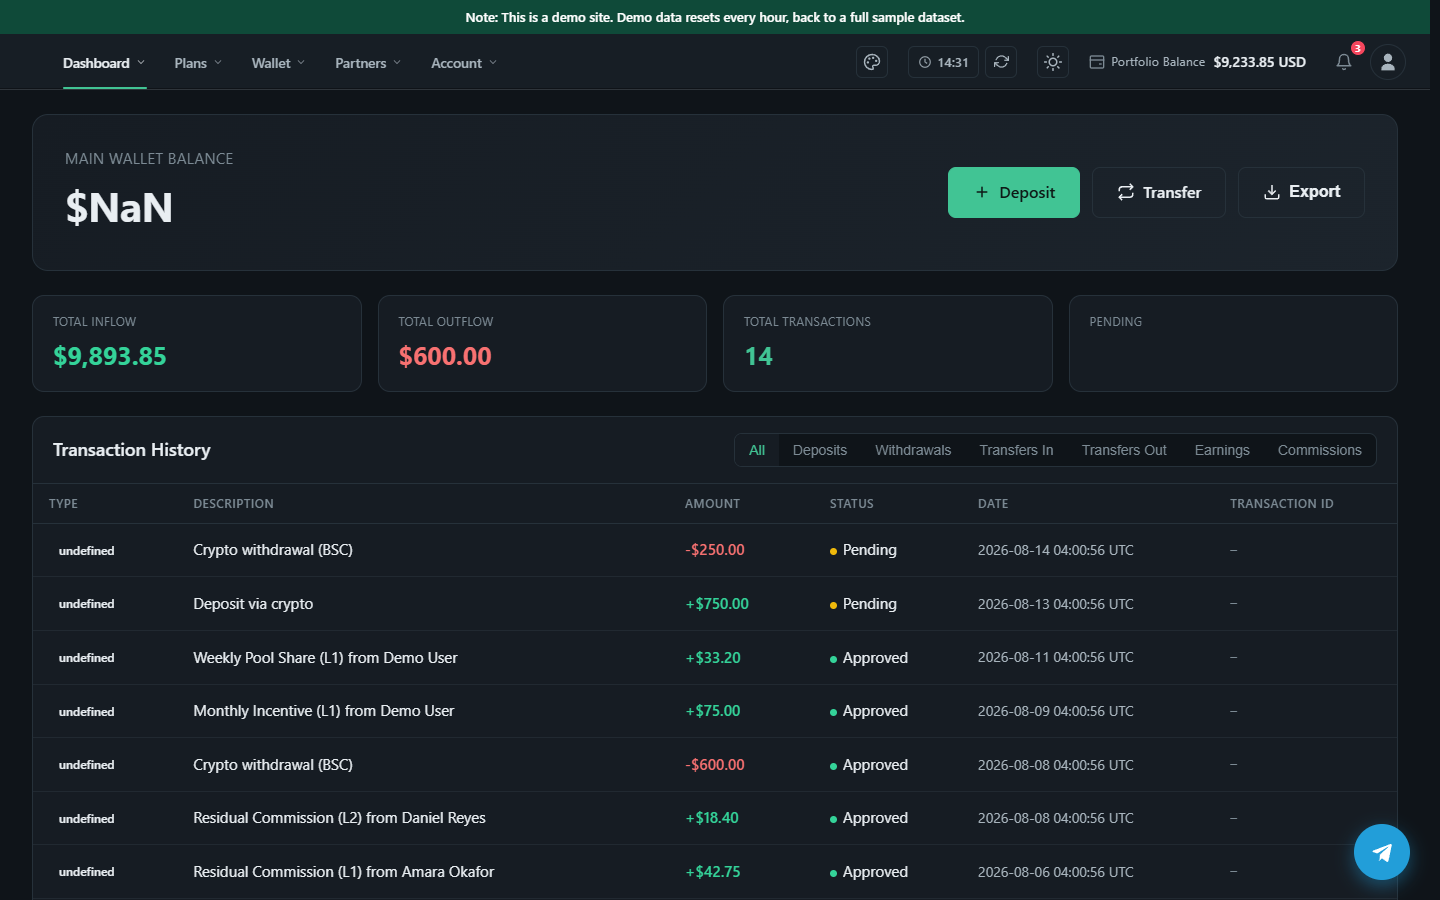
Task: Click date 2026-08-13 04:00:56 UTC
Action: pyautogui.click(x=1056, y=604)
